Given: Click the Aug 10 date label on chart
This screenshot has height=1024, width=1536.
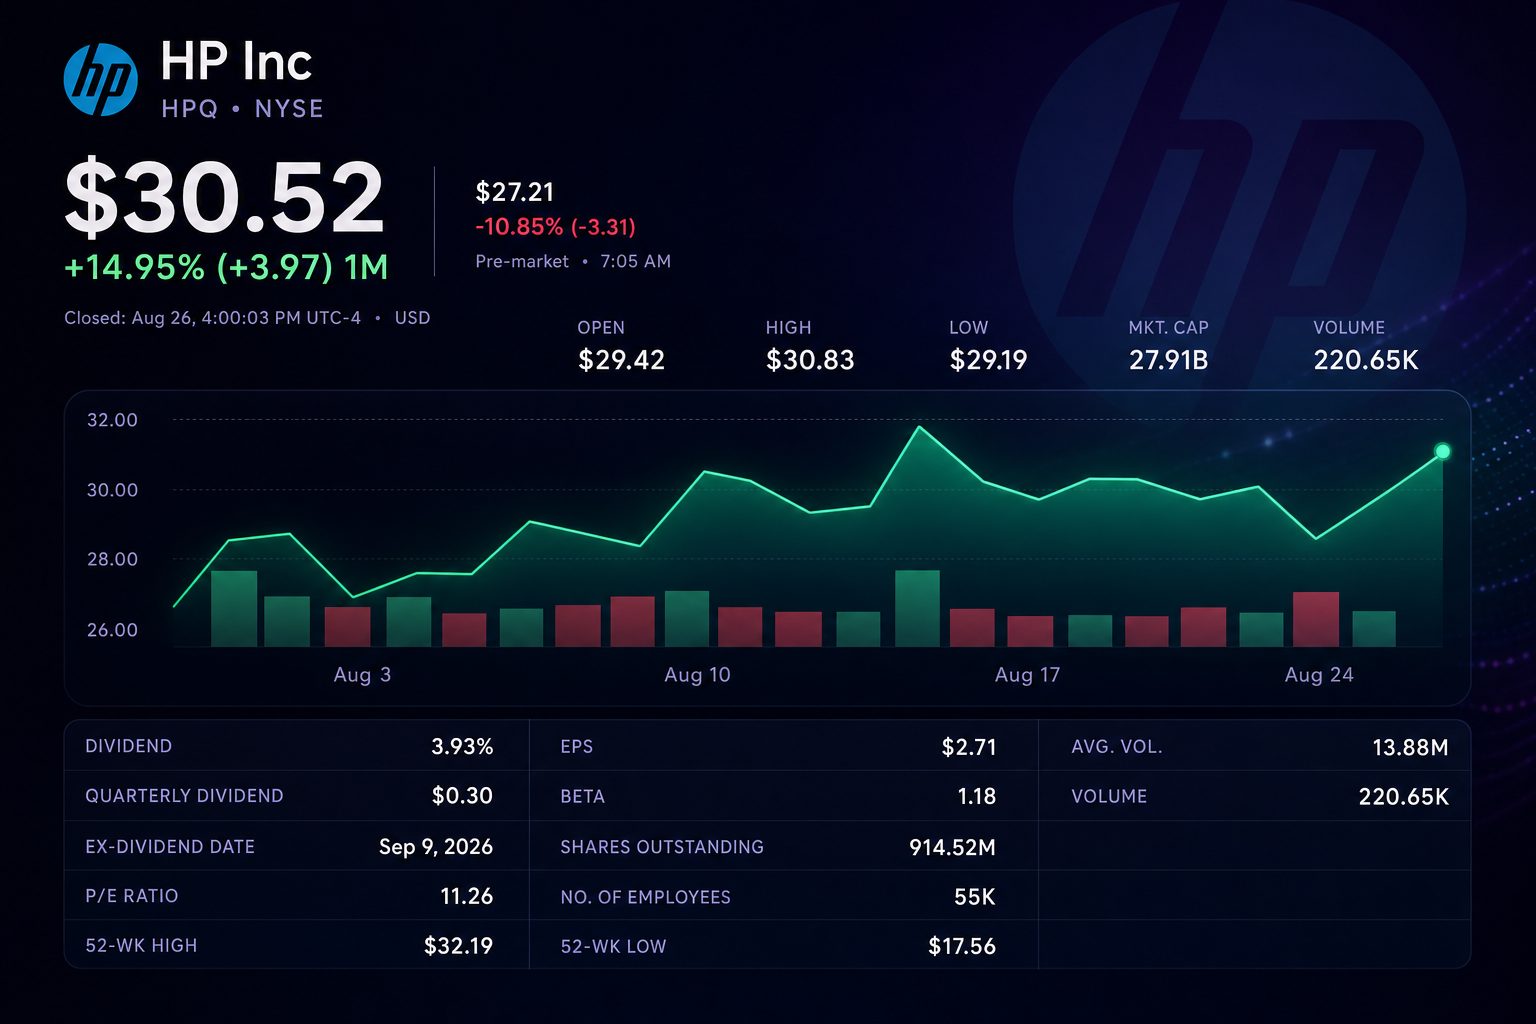Looking at the screenshot, I should (697, 675).
